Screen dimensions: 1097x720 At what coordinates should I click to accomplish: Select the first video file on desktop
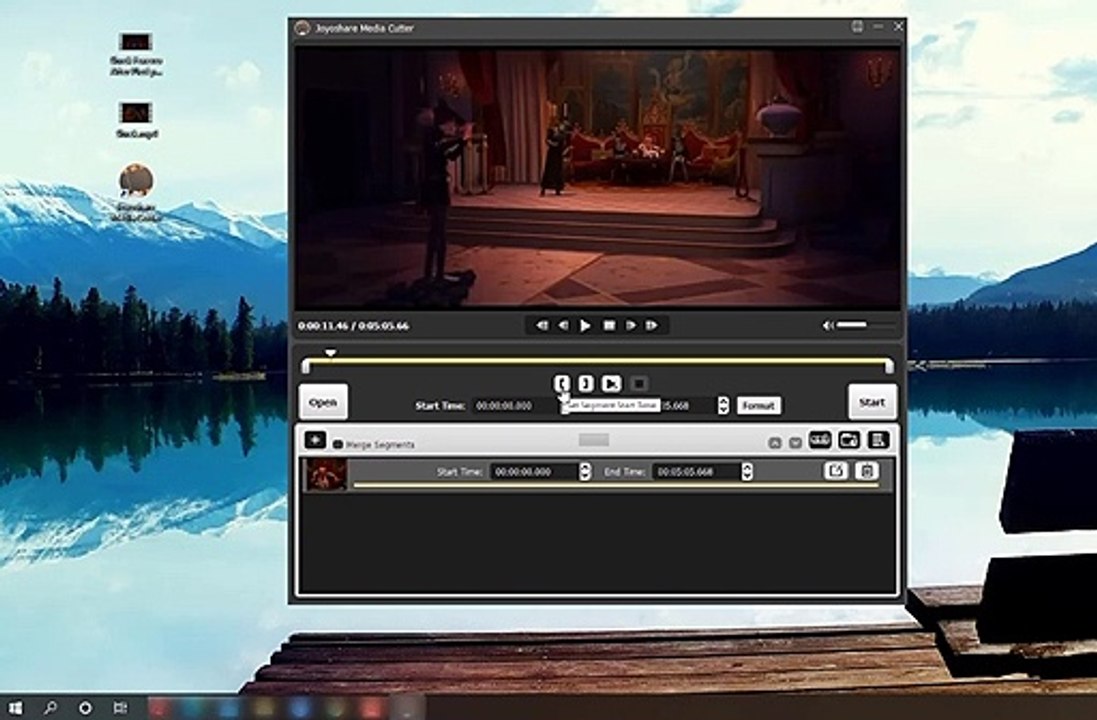click(x=136, y=54)
